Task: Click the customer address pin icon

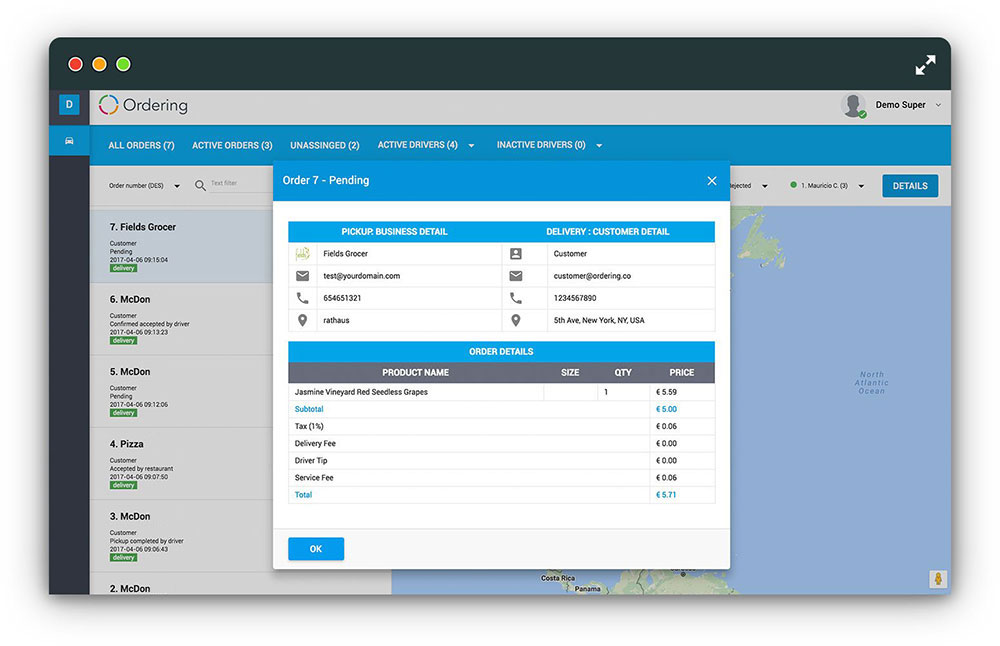Action: (x=515, y=320)
